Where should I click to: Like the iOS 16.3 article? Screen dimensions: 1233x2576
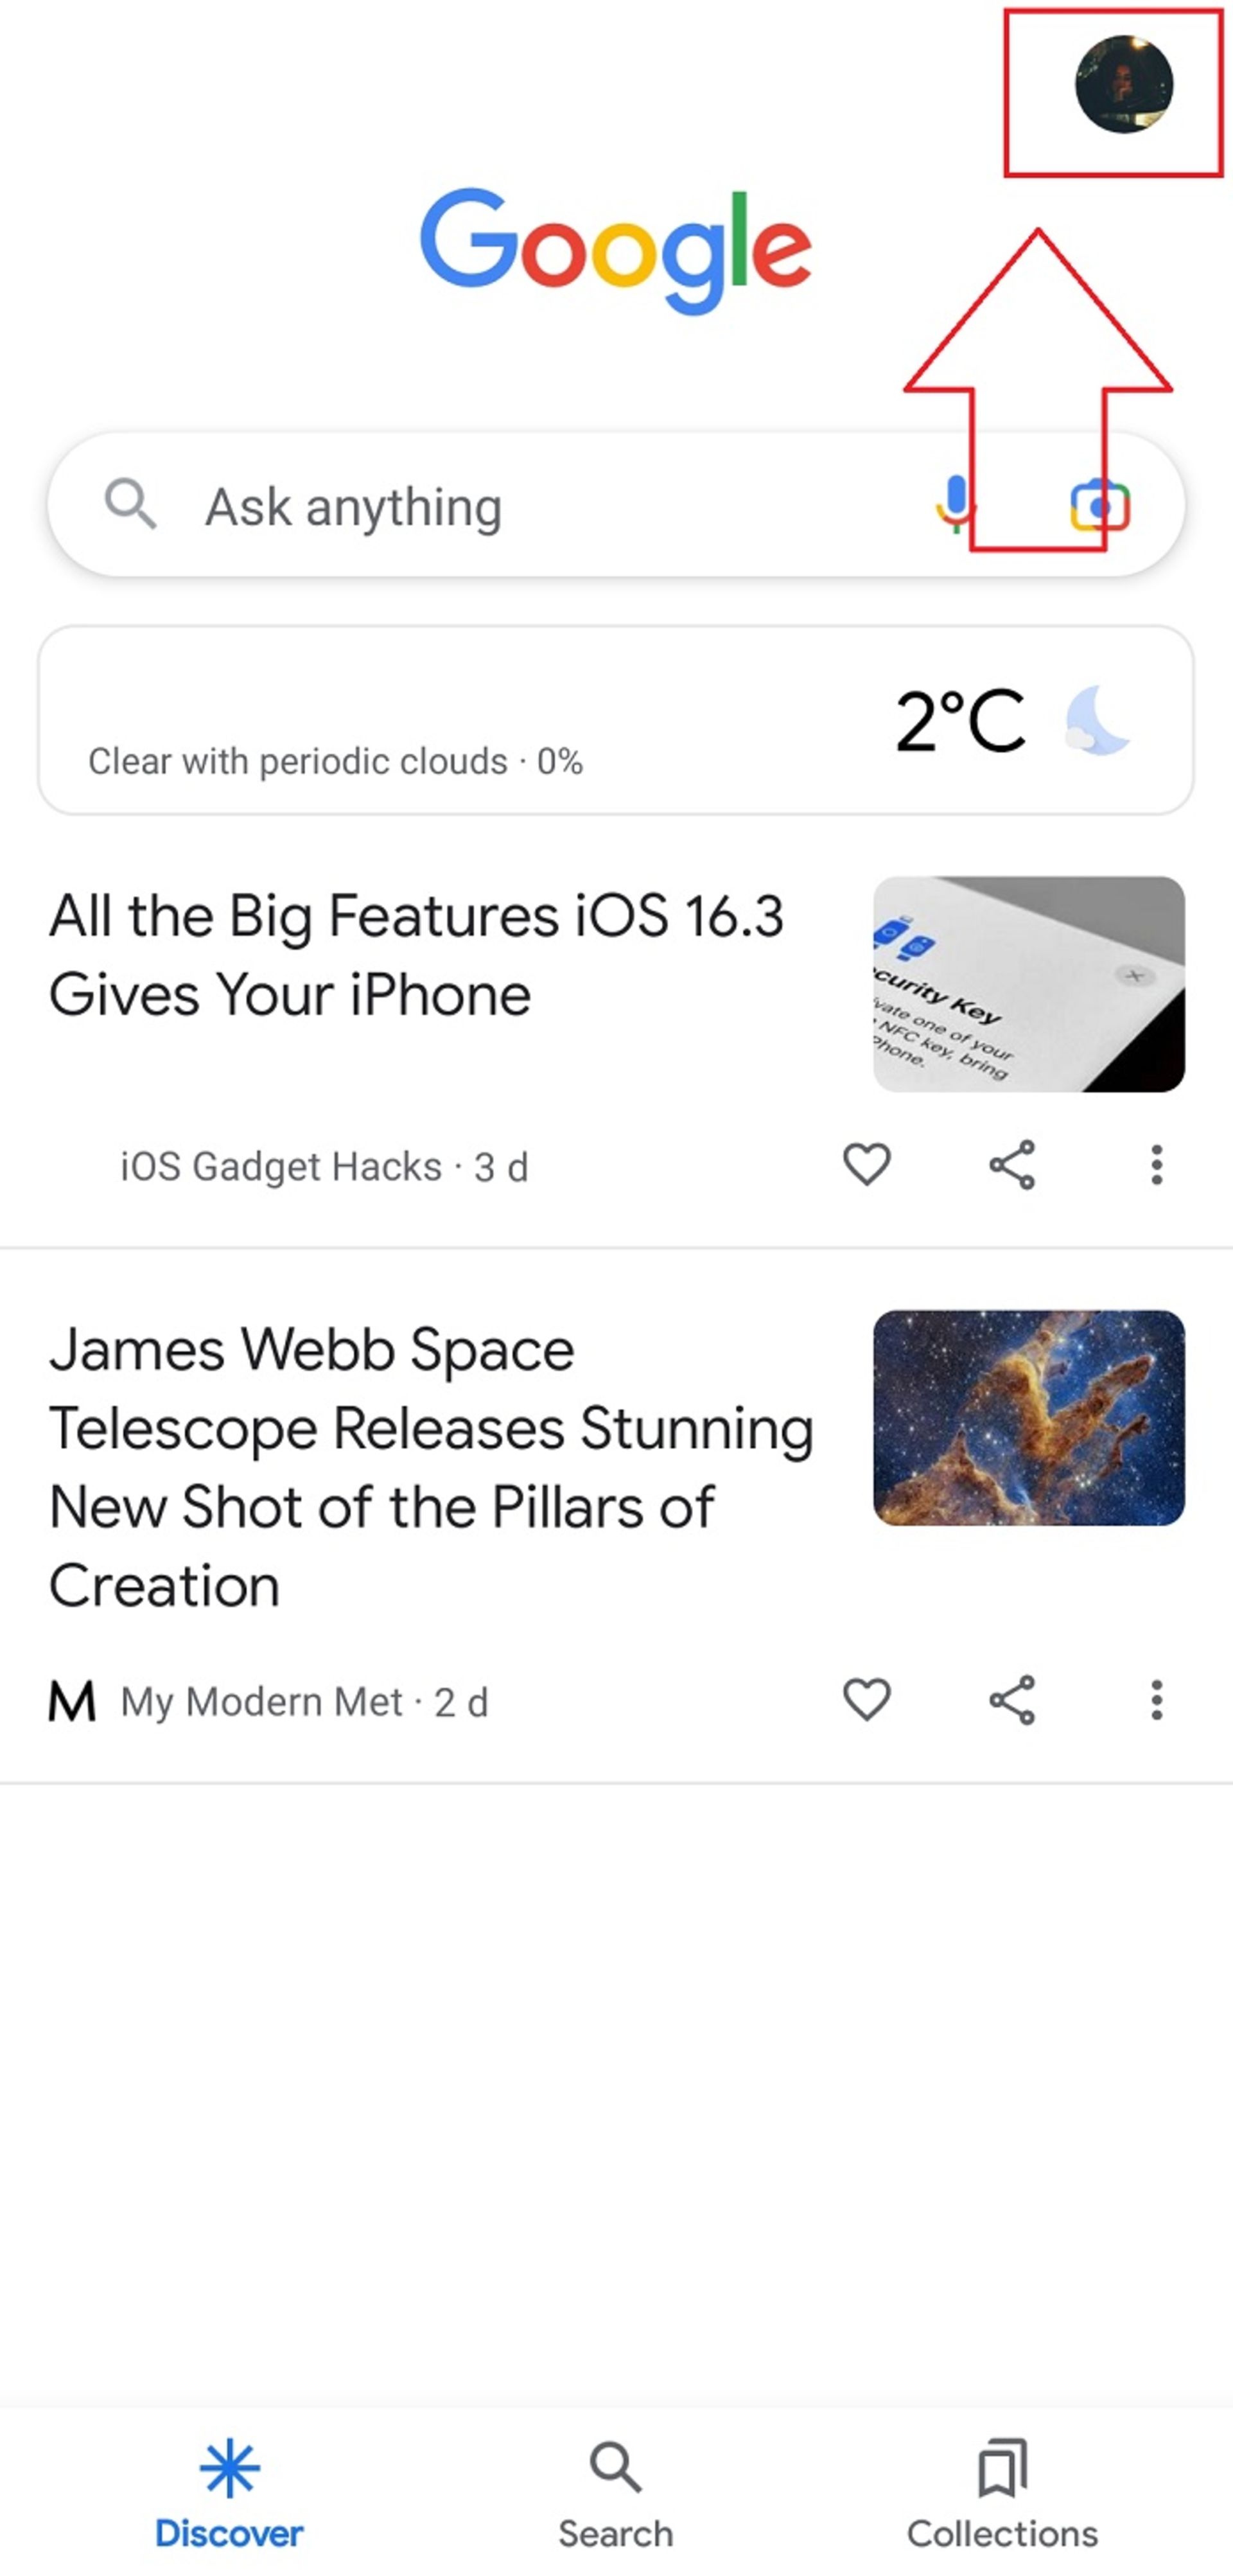(866, 1165)
